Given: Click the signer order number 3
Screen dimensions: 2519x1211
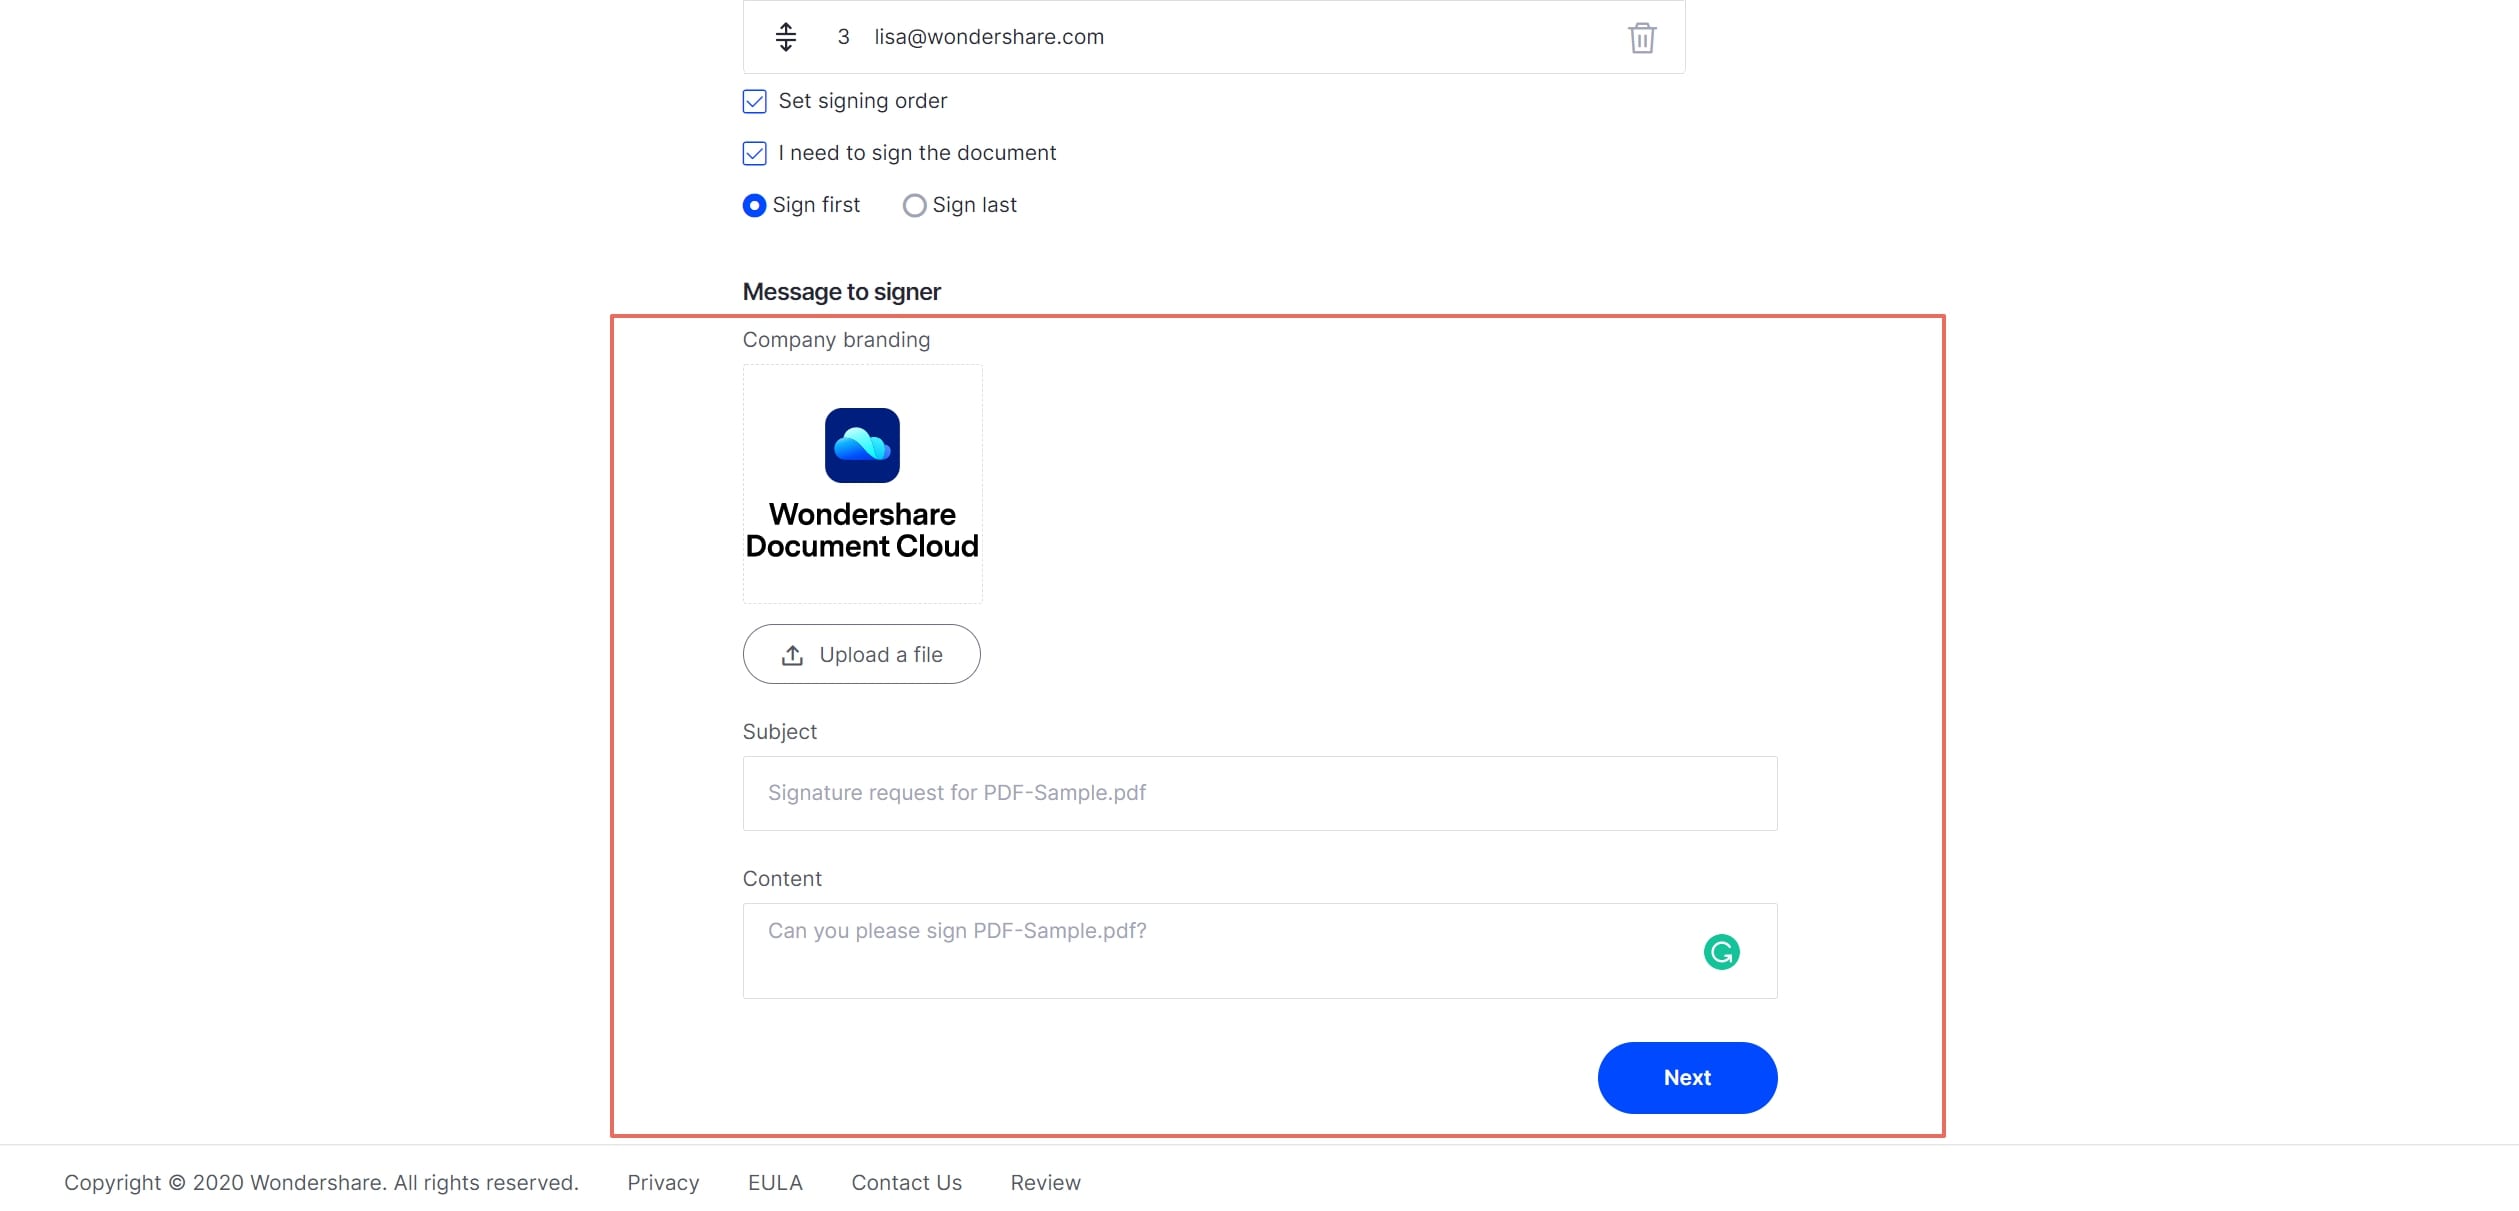Looking at the screenshot, I should point(843,37).
